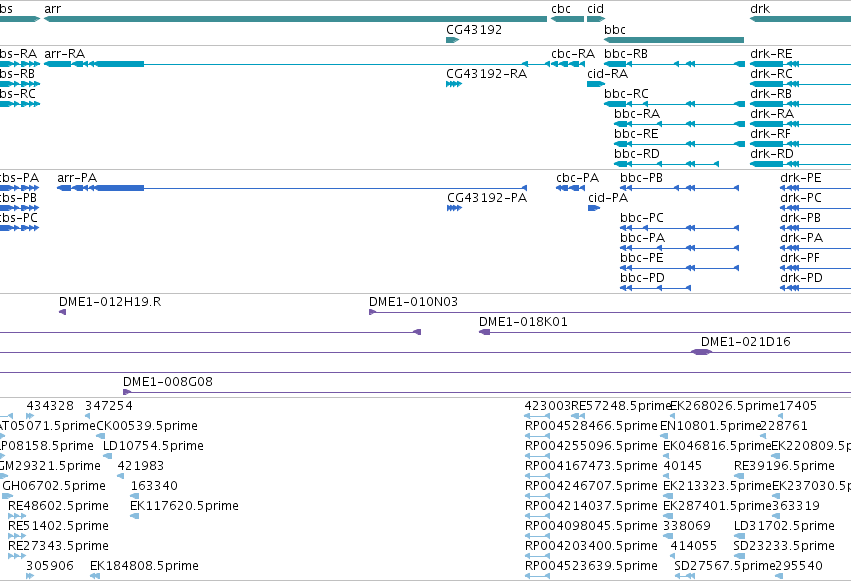Image resolution: width=851 pixels, height=581 pixels.
Task: Select clone DME1-008G08
Action: (487, 392)
